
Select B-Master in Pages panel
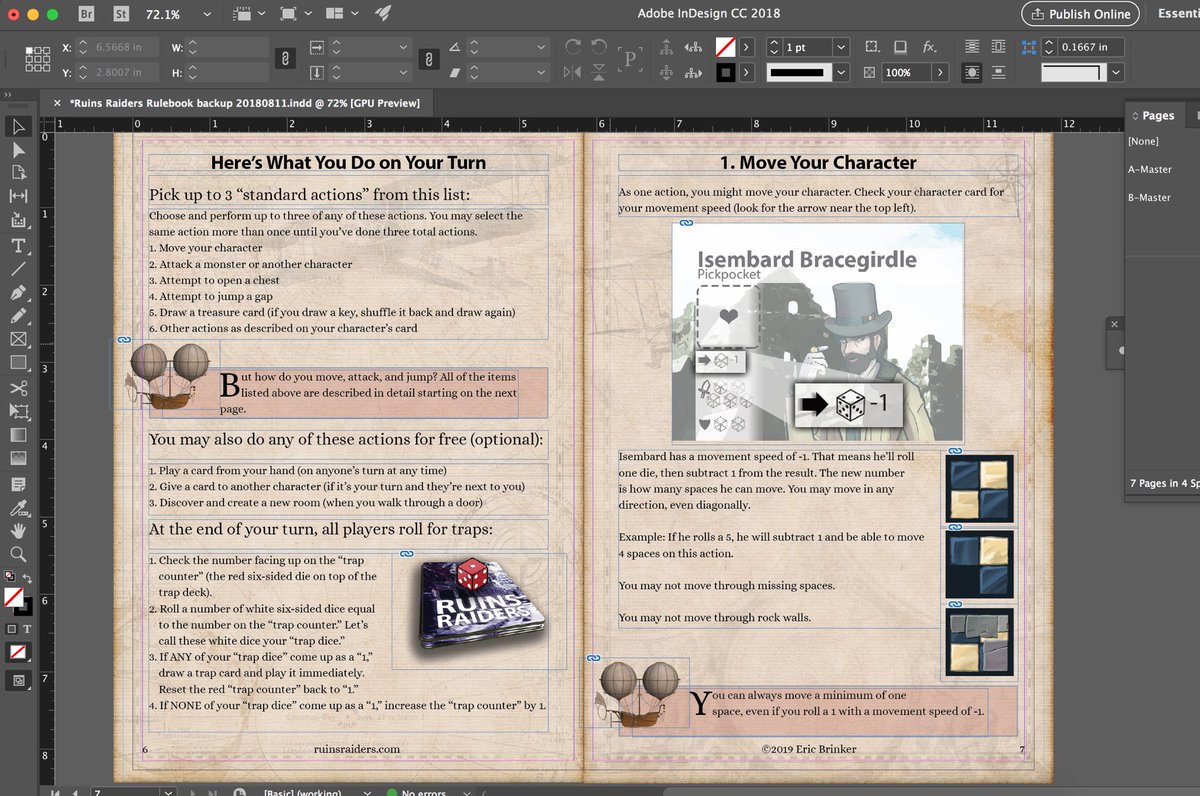click(1149, 197)
